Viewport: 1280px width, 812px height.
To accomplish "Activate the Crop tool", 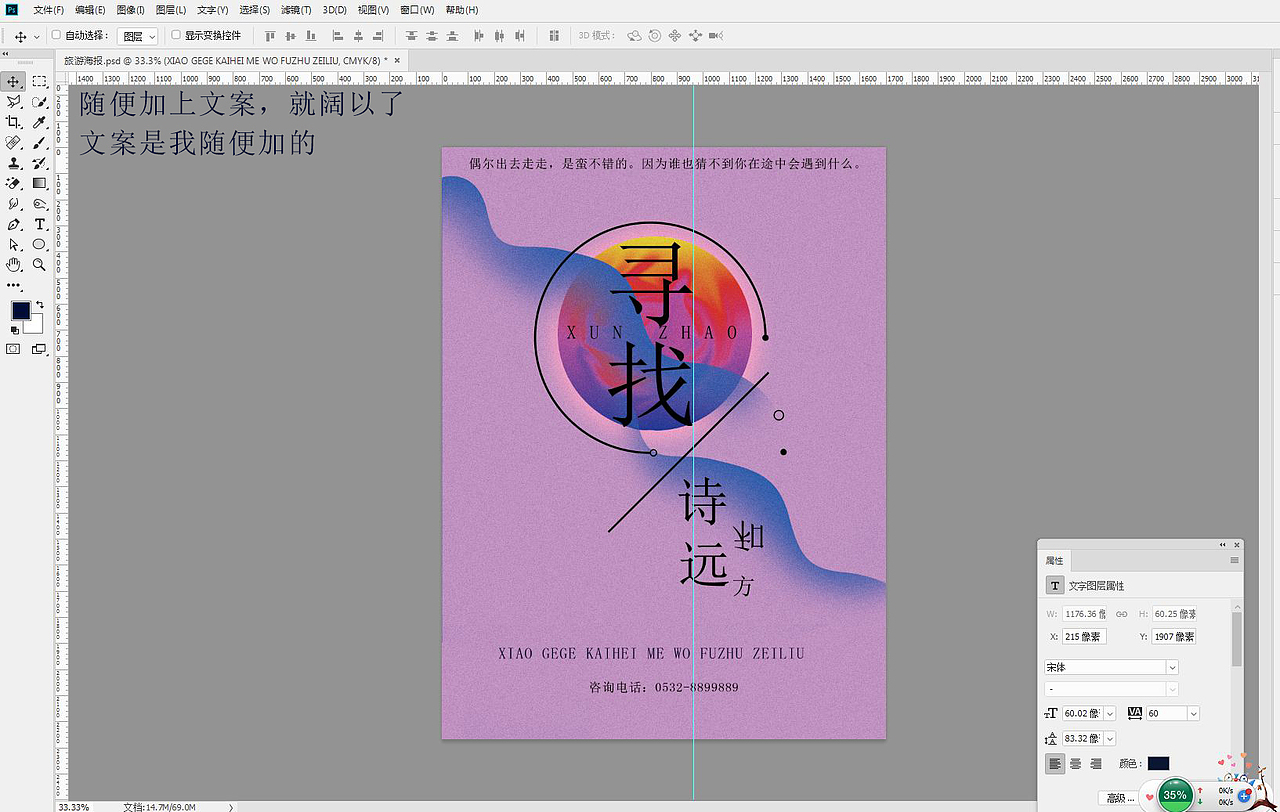I will coord(12,122).
